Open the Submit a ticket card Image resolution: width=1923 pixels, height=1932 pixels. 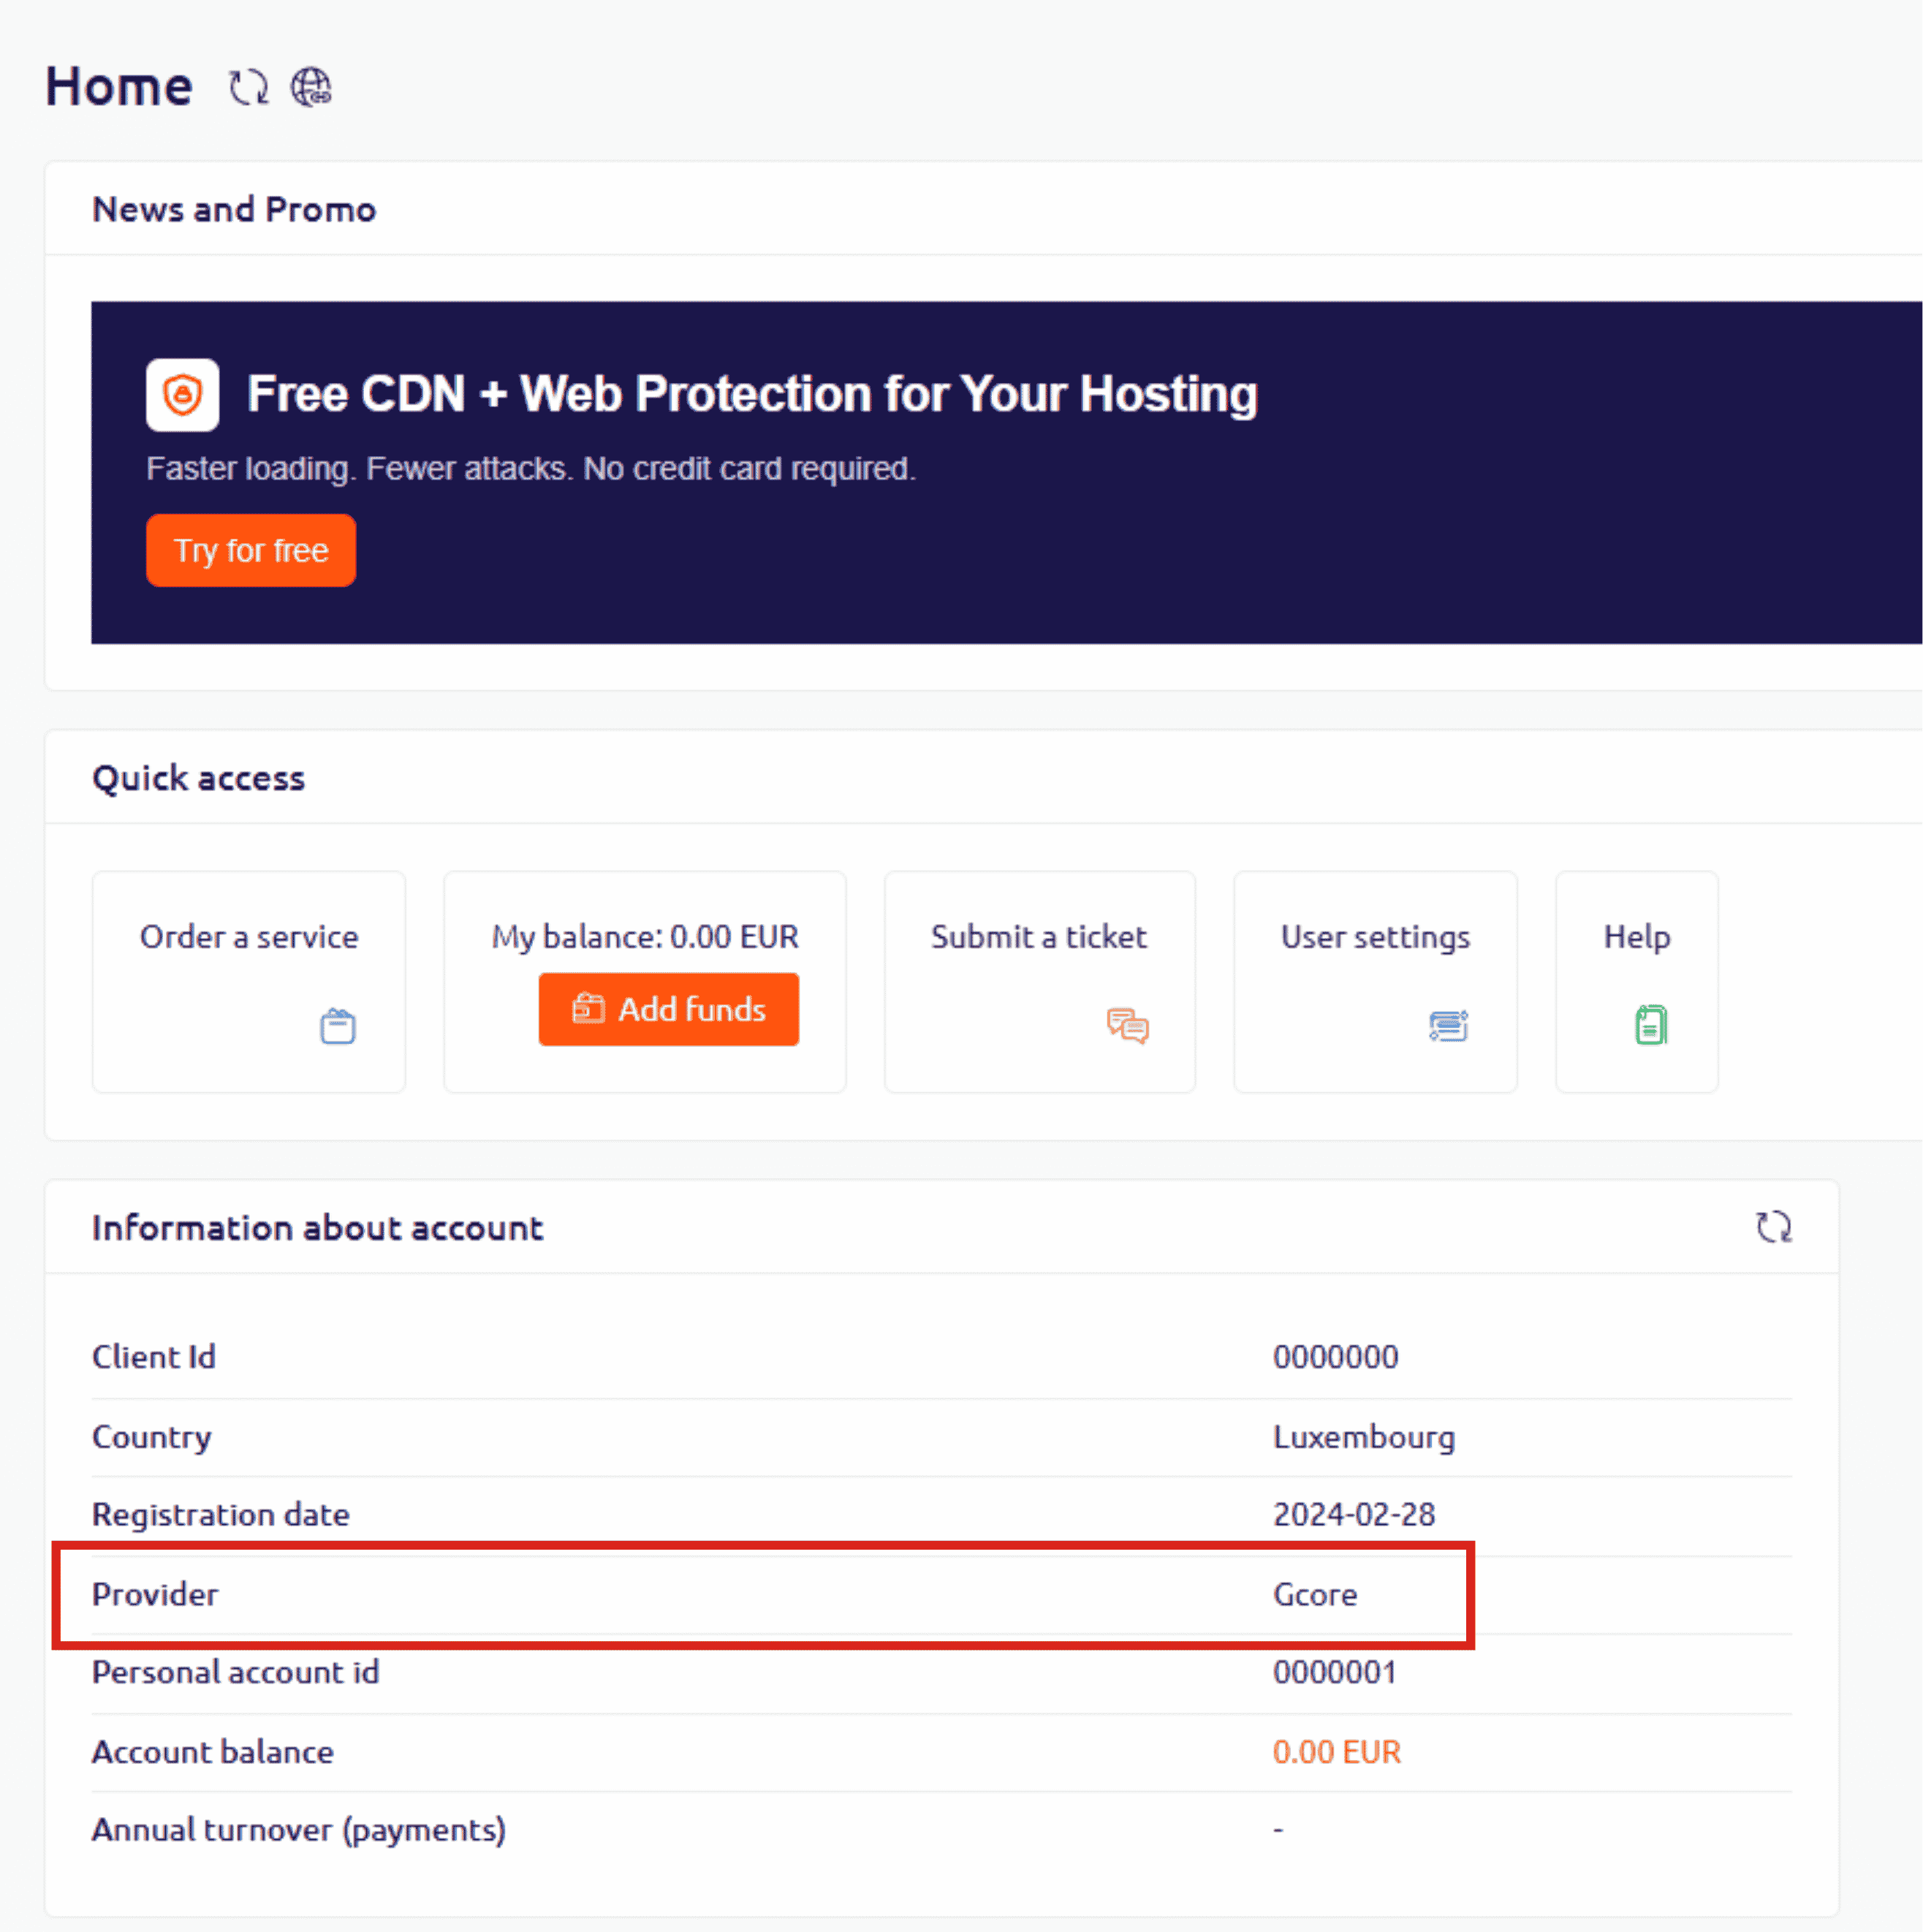click(x=1040, y=981)
